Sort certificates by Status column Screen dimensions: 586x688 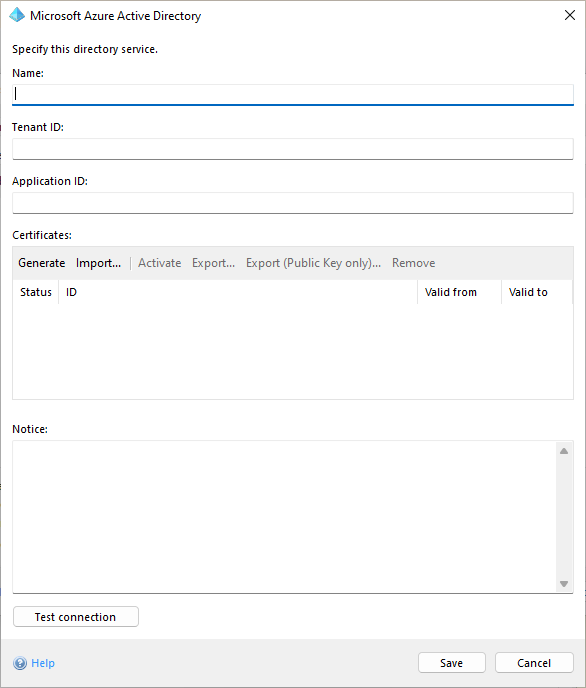click(36, 292)
